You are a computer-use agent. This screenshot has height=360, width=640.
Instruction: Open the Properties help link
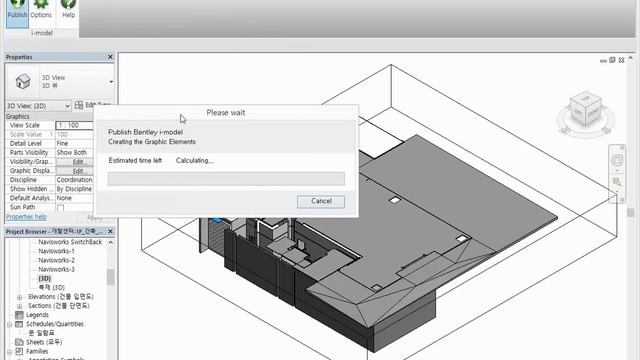tap(26, 217)
